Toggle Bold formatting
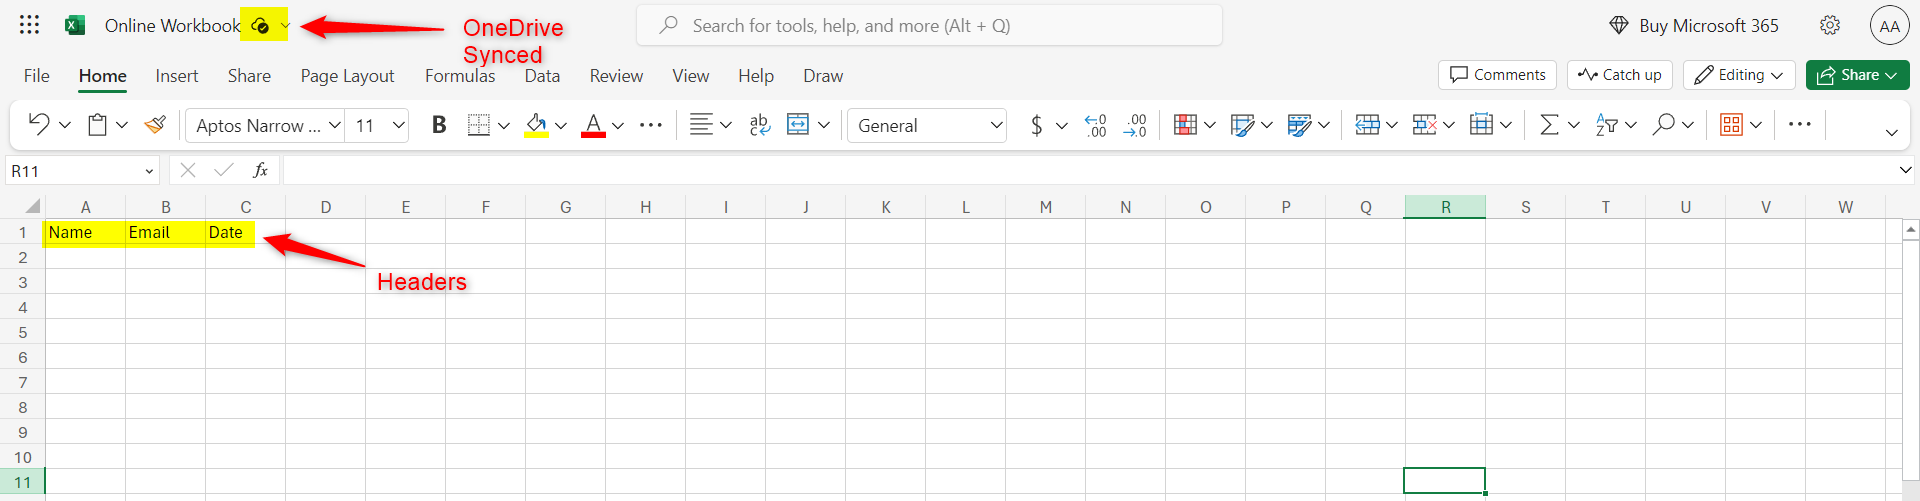1920x501 pixels. [438, 125]
